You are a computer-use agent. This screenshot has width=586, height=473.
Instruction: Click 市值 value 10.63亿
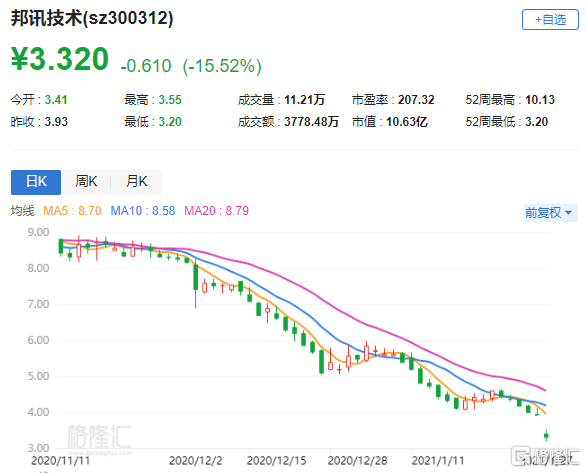(x=407, y=122)
